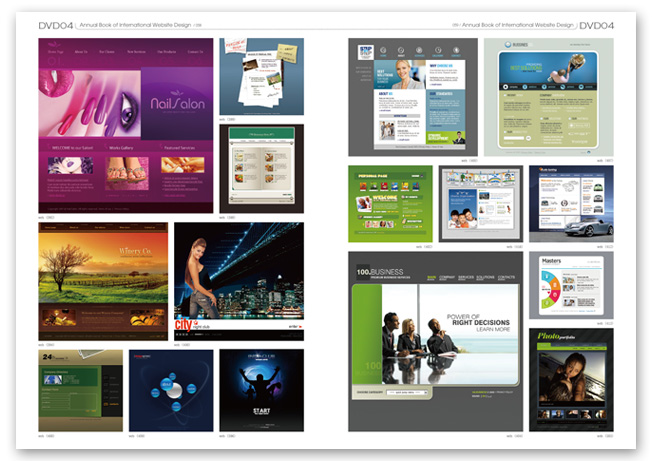The width and height of the screenshot is (652, 461).
Task: Select SERVICES in the 100.BUSINESS menu
Action: tap(466, 277)
